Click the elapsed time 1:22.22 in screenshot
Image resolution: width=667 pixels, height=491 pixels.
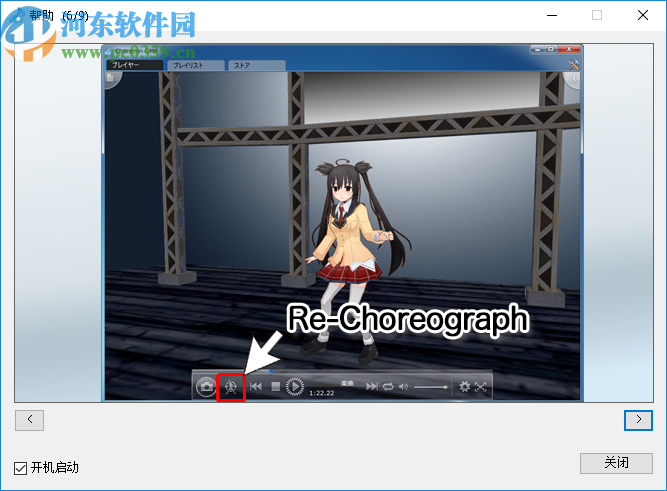coord(321,393)
